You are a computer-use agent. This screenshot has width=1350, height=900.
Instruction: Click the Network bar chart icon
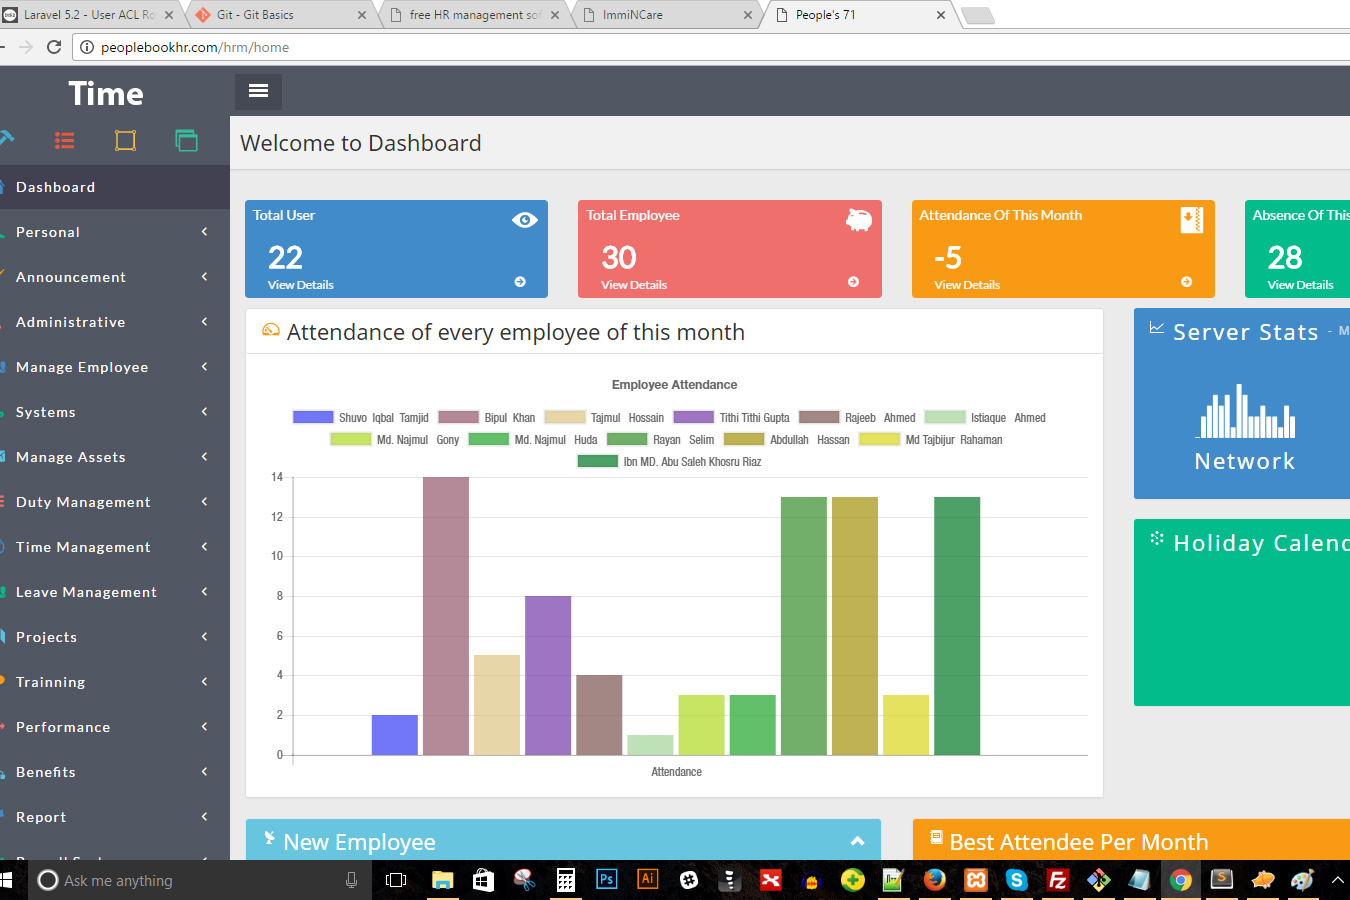tap(1246, 412)
